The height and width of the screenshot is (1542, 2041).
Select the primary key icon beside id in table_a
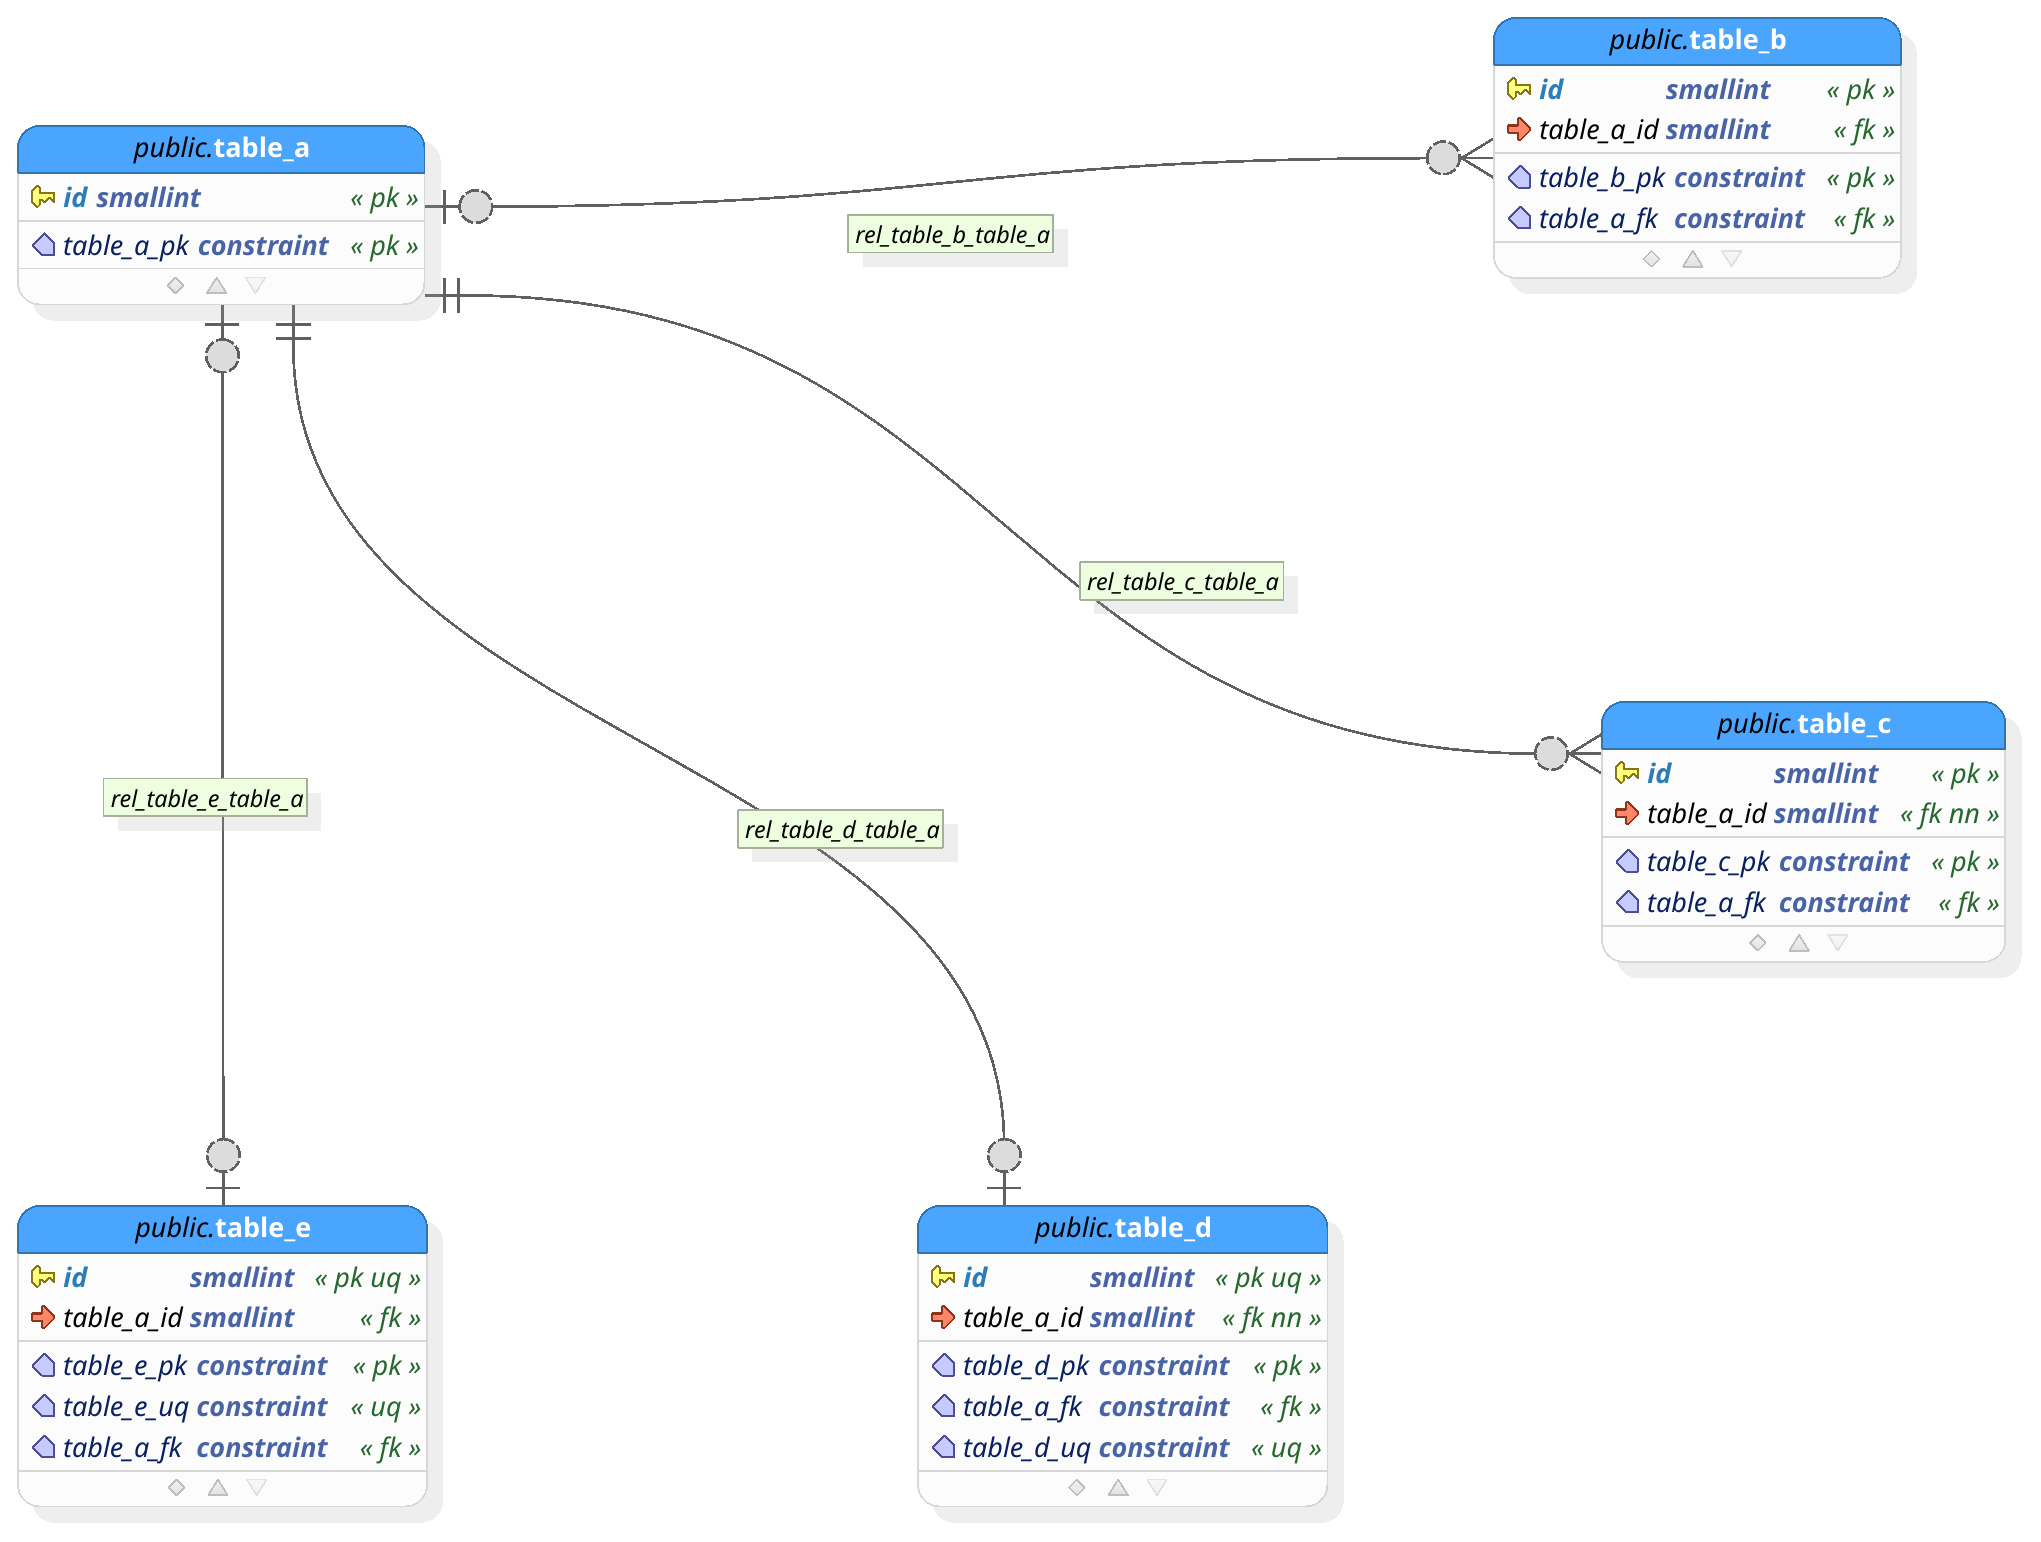click(41, 197)
